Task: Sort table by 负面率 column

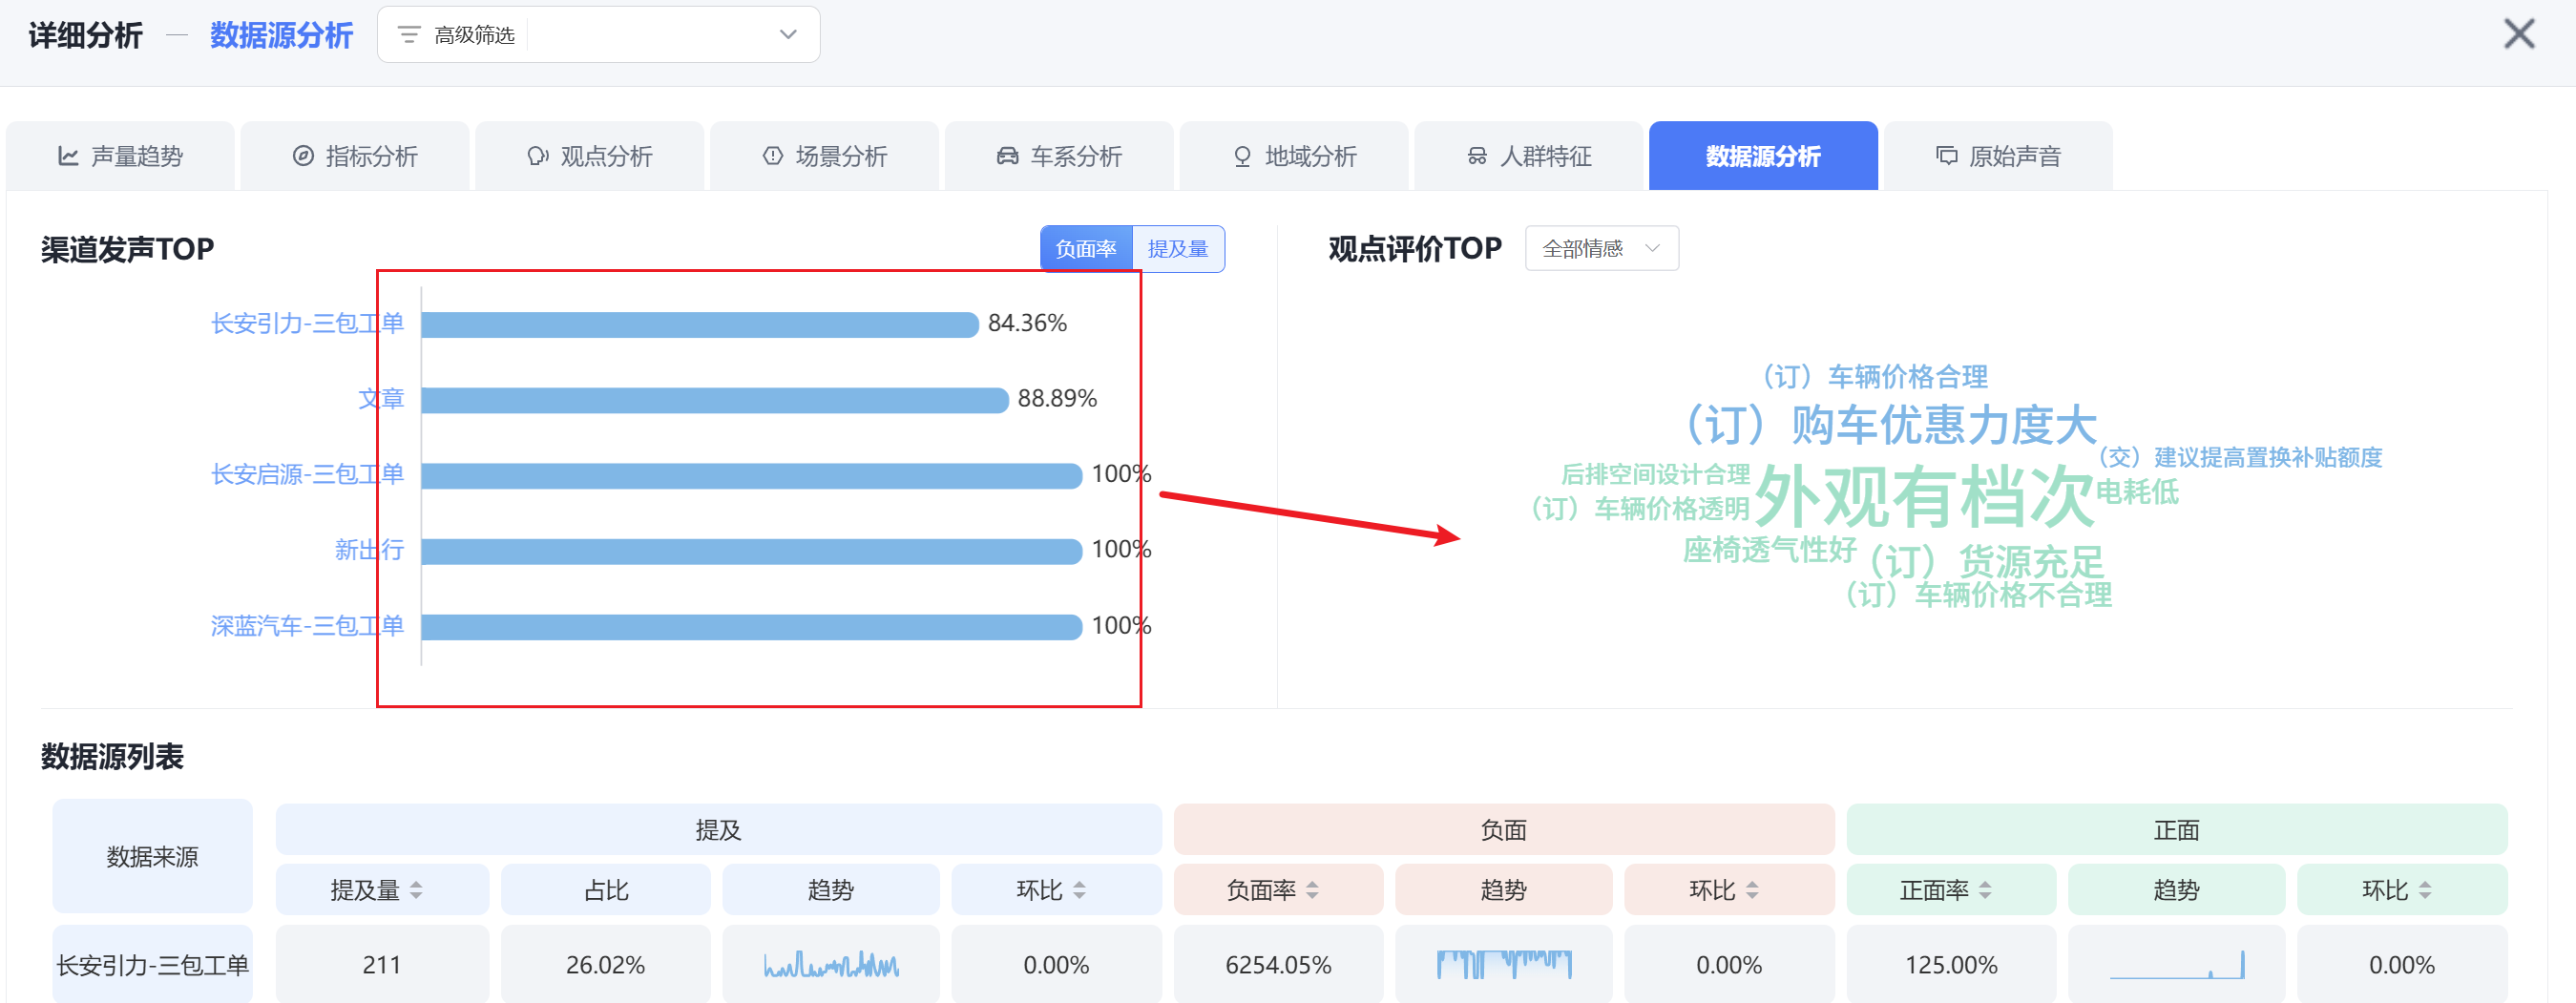Action: pos(1312,890)
